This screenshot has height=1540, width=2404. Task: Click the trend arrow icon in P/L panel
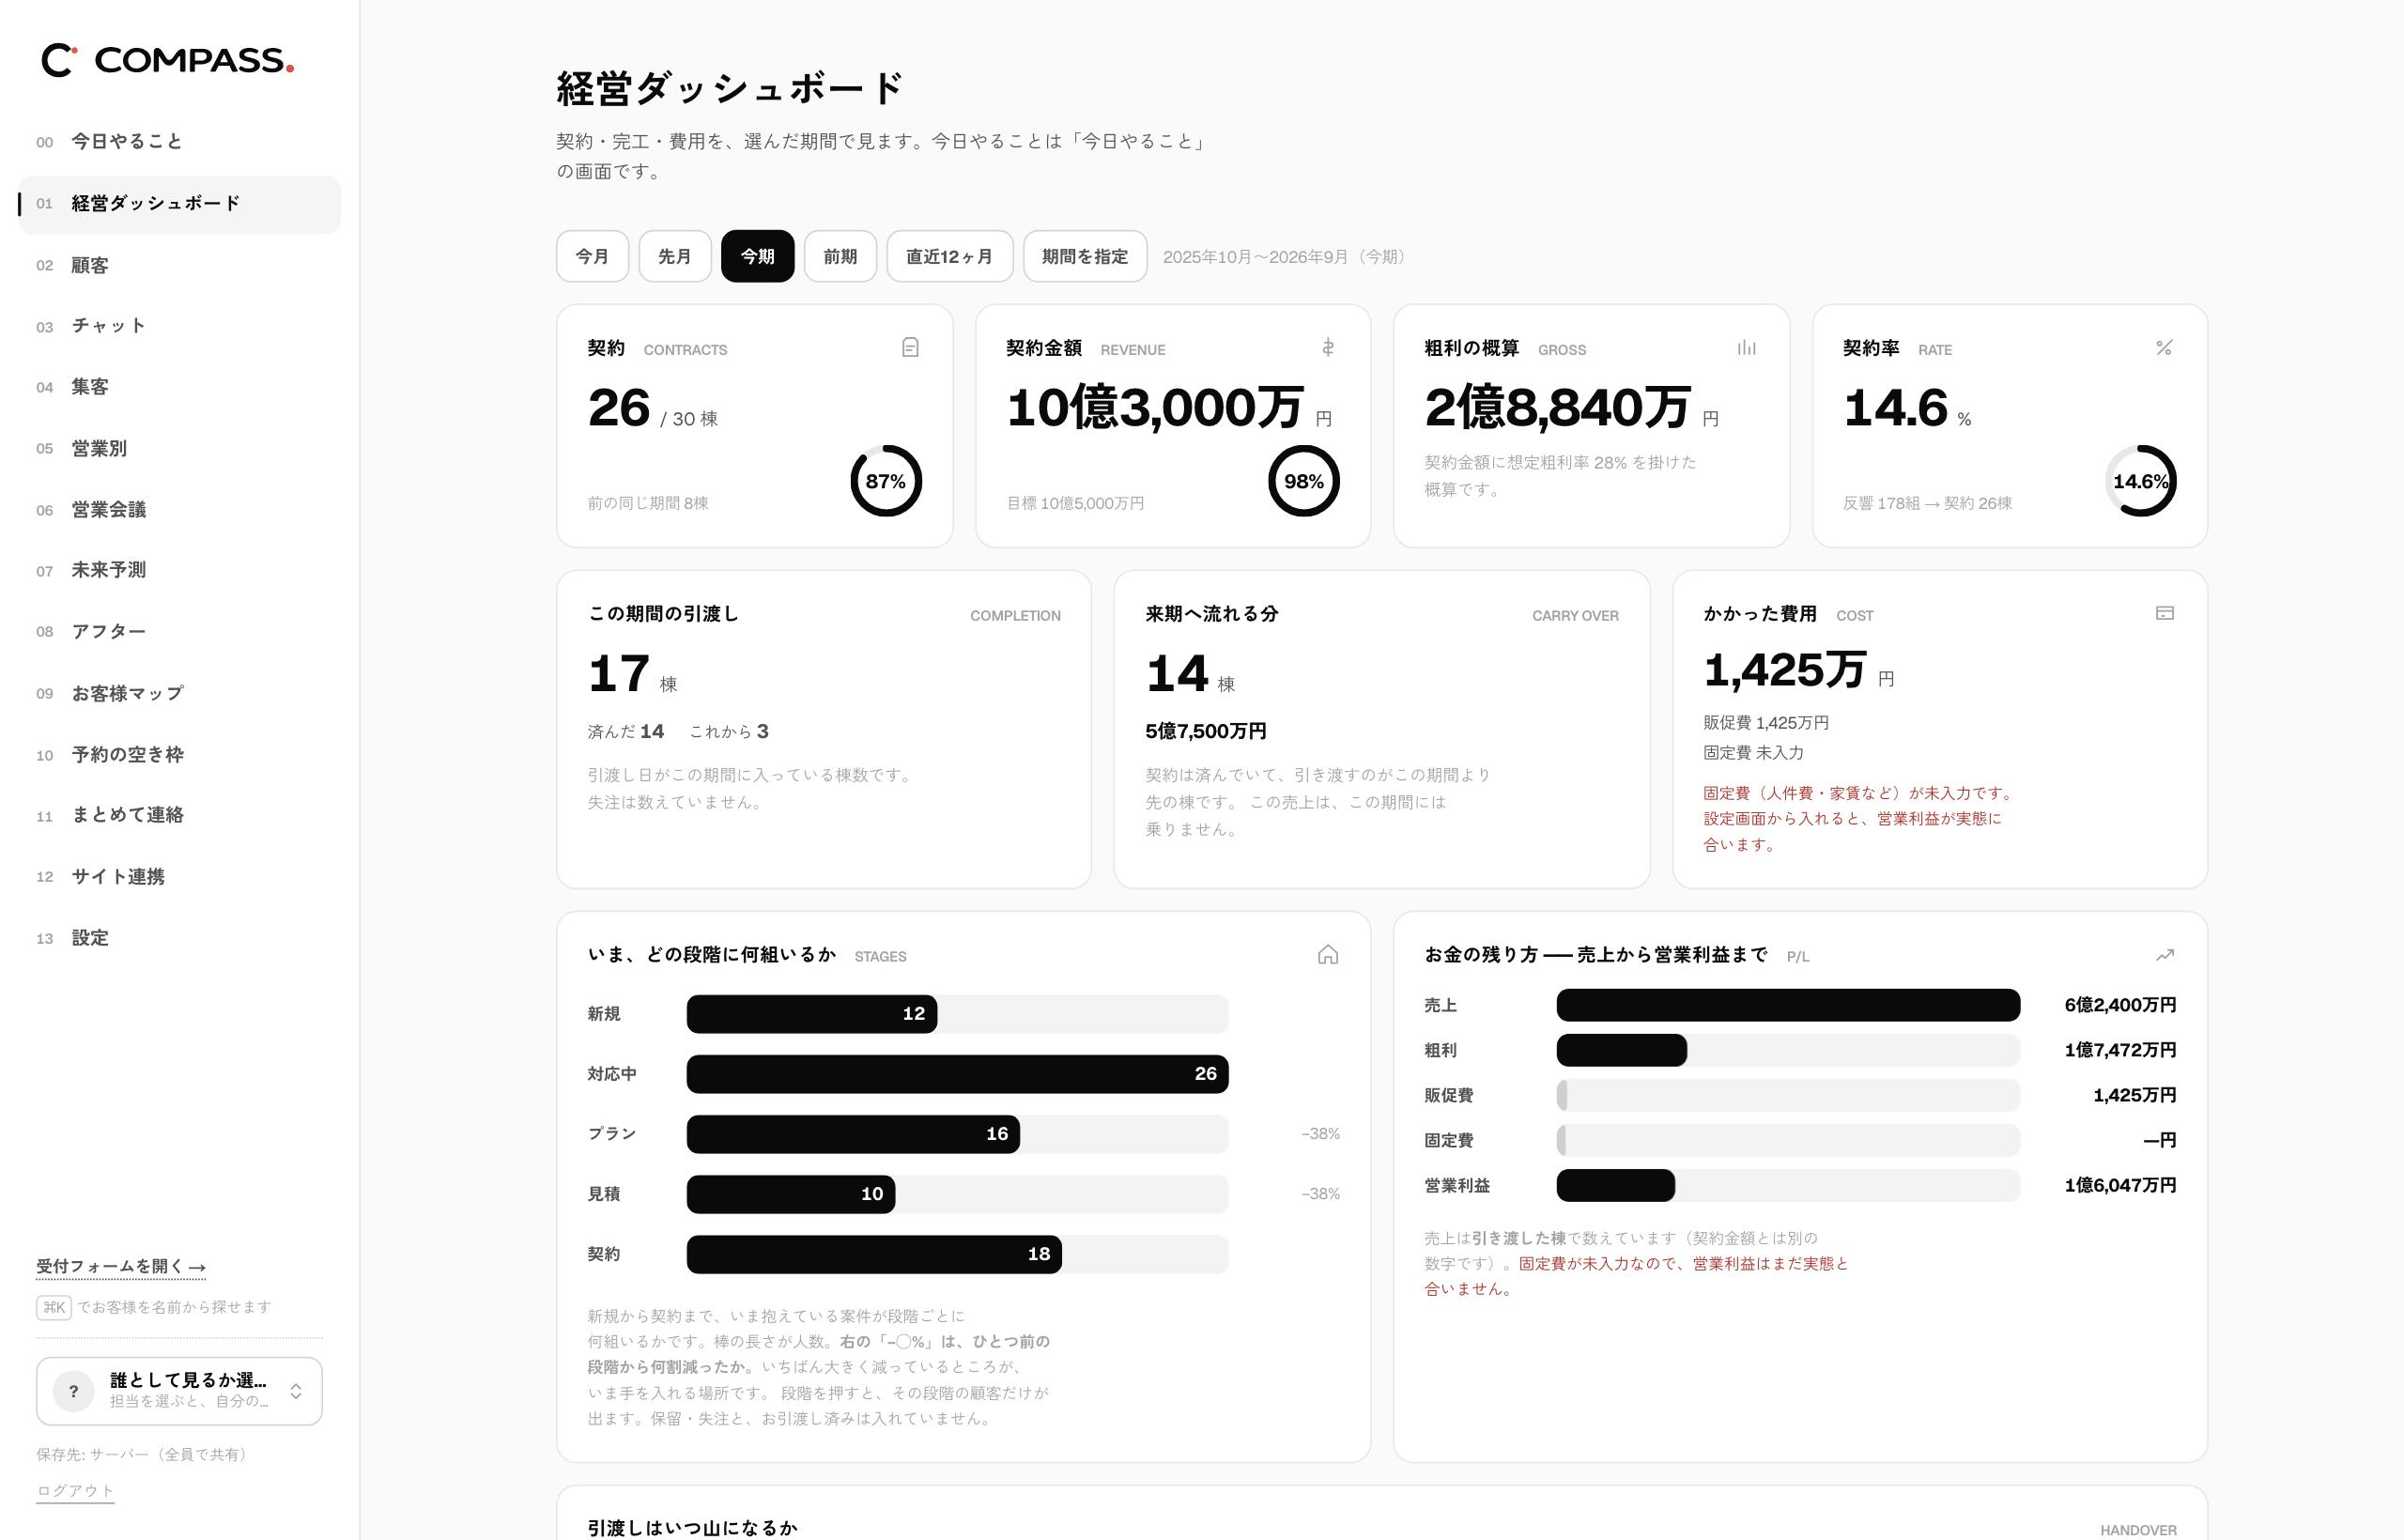[2165, 954]
